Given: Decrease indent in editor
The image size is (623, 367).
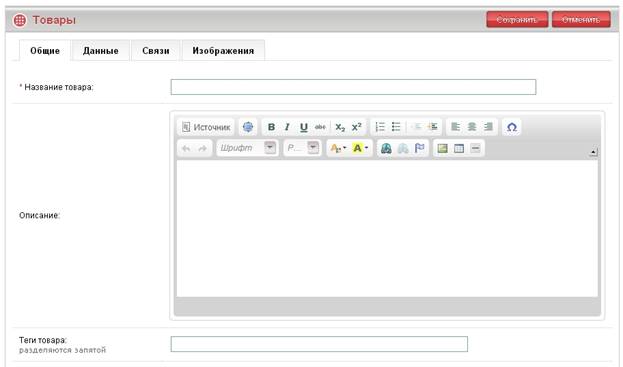Looking at the screenshot, I should pos(416,127).
